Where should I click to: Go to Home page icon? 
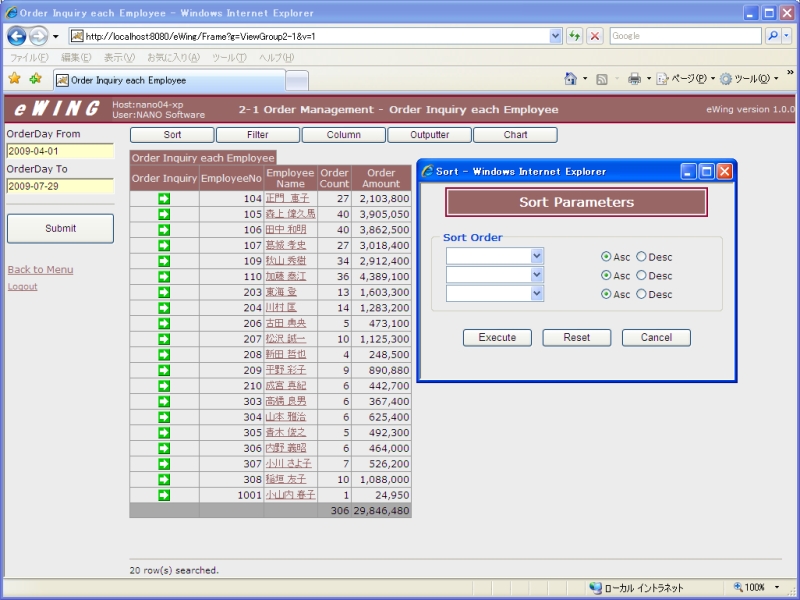[x=570, y=79]
